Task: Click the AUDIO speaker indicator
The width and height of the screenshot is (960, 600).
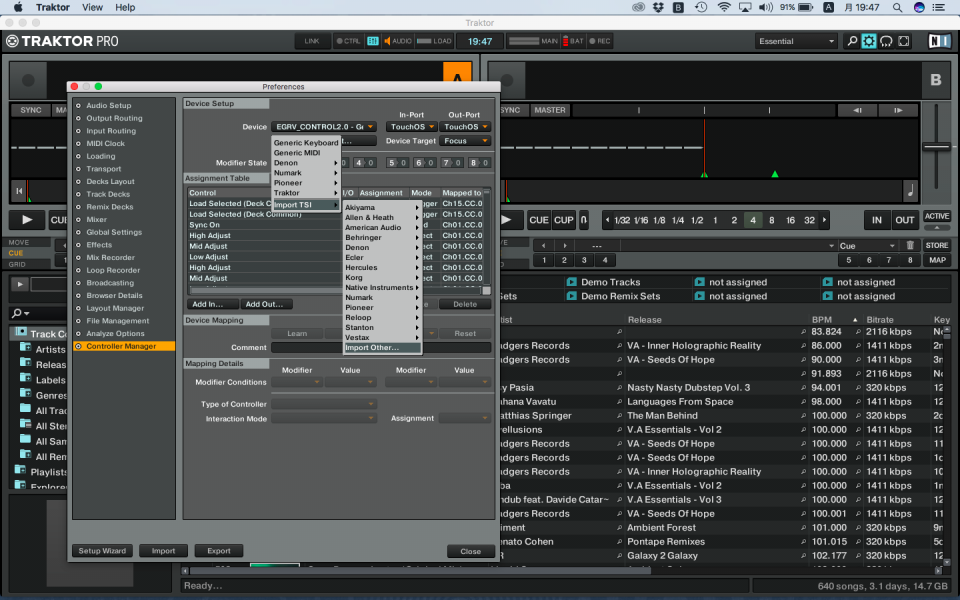Action: tap(398, 41)
